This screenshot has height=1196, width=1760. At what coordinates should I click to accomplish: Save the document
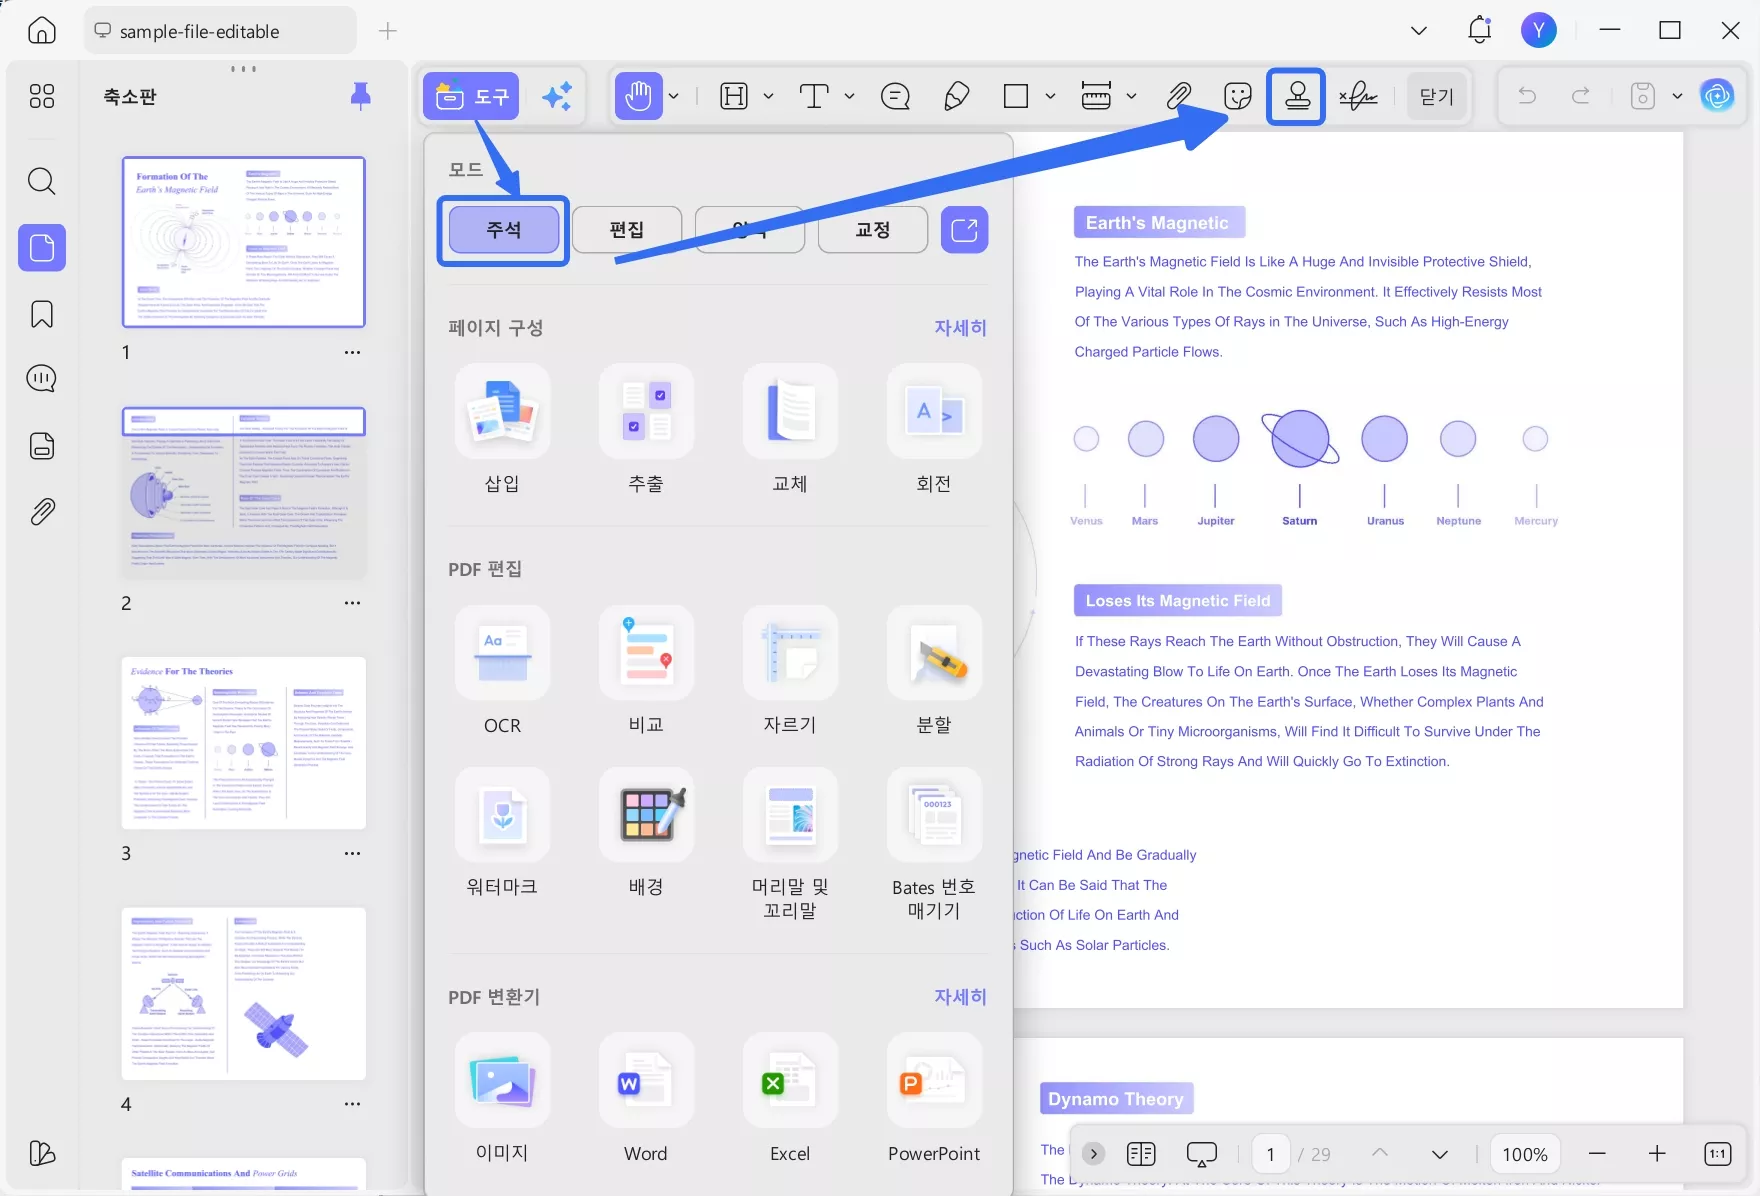coord(1643,96)
